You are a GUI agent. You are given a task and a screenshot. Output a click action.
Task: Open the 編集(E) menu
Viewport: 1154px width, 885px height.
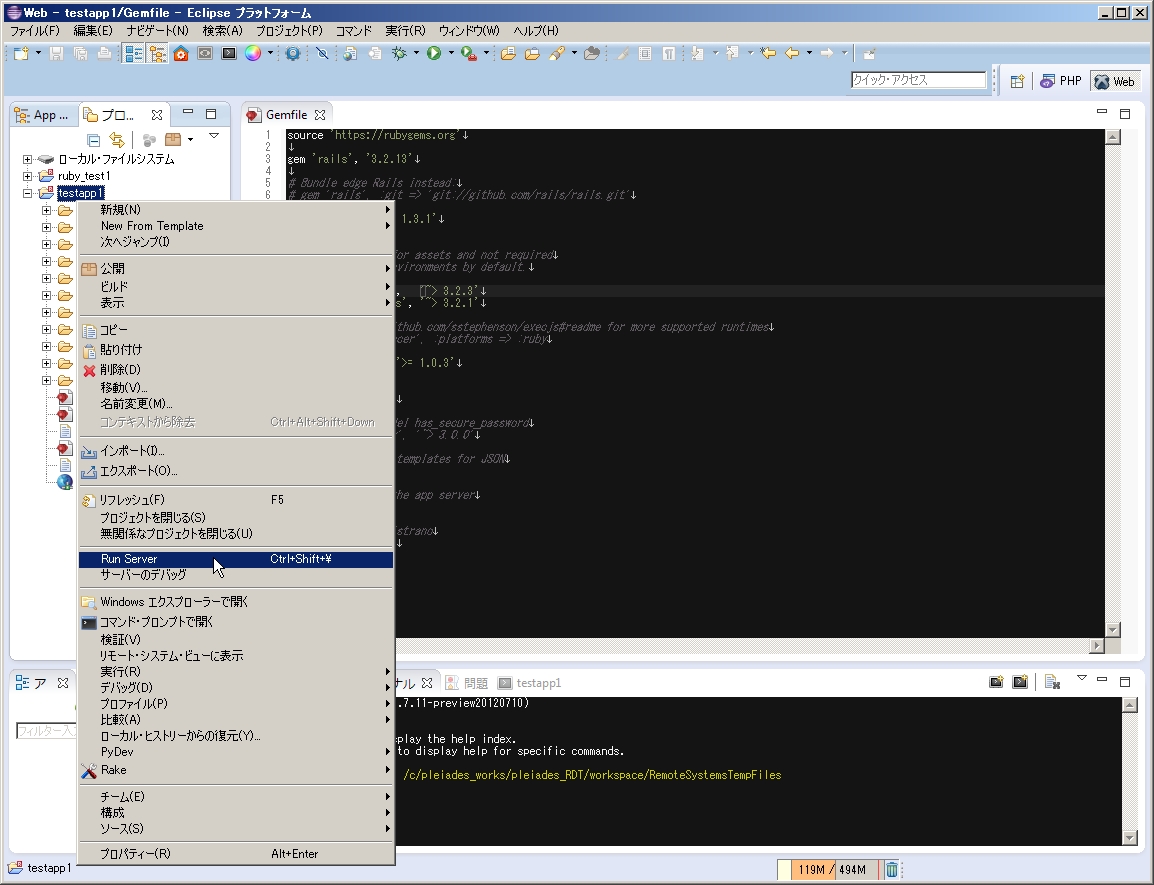click(x=93, y=31)
